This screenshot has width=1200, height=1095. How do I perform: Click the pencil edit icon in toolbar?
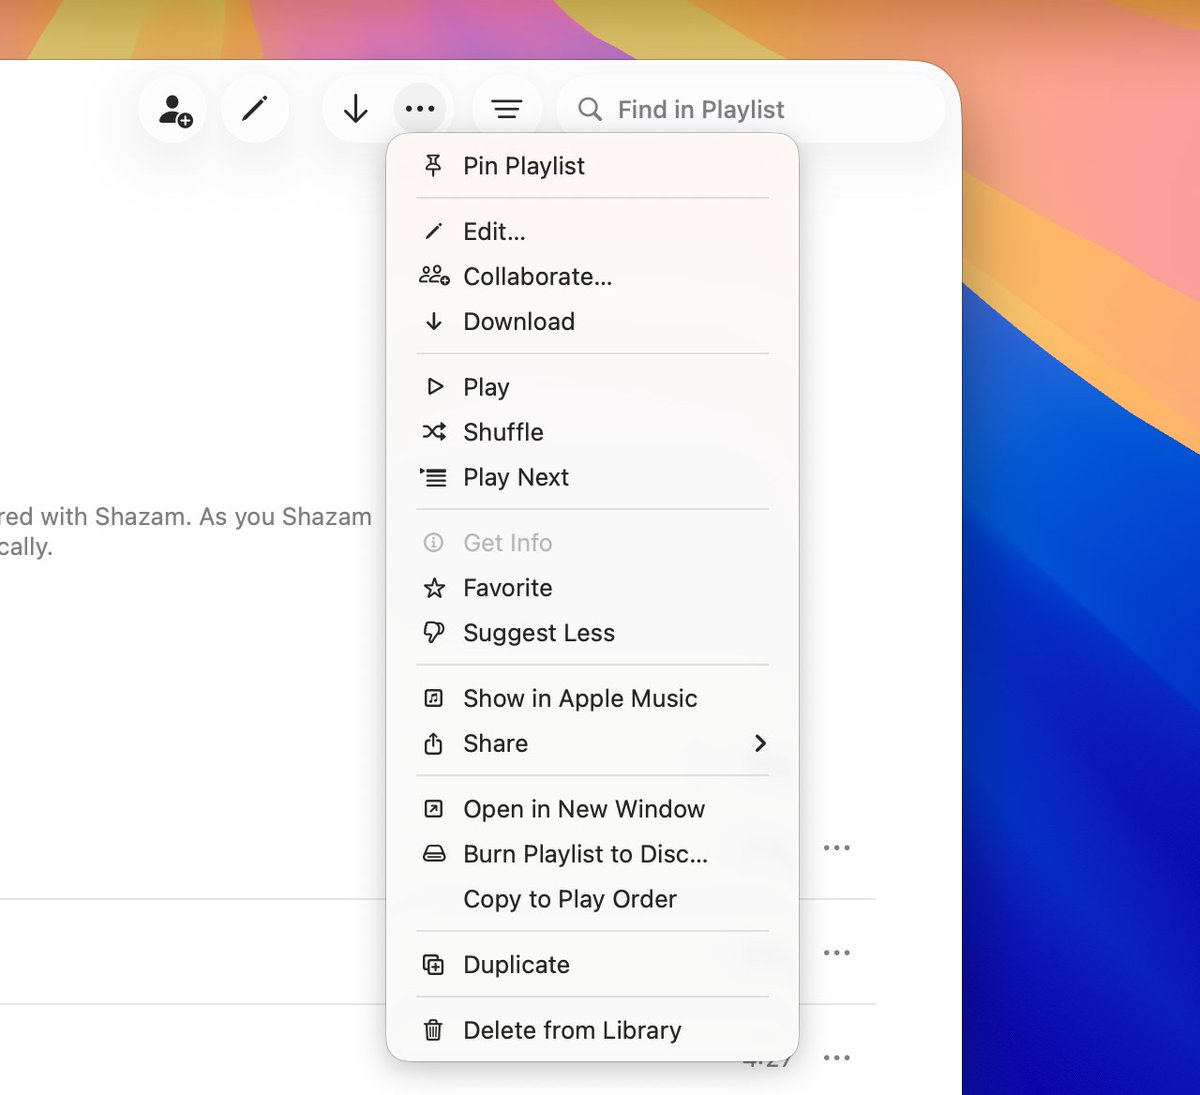point(255,109)
